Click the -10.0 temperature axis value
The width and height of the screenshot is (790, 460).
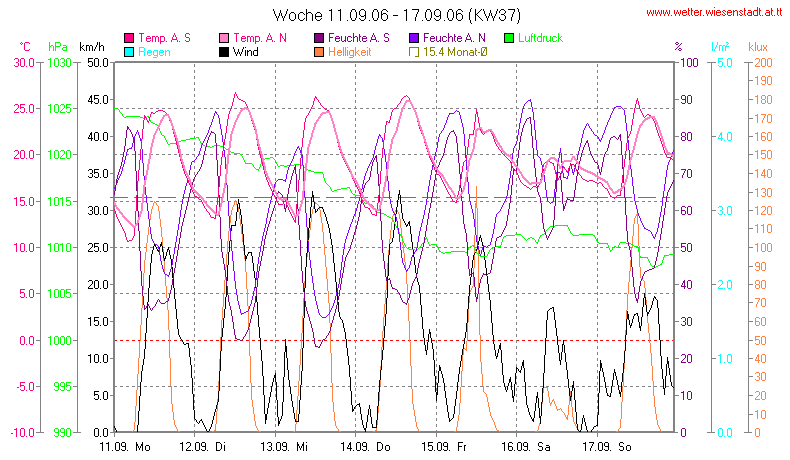coord(23,432)
